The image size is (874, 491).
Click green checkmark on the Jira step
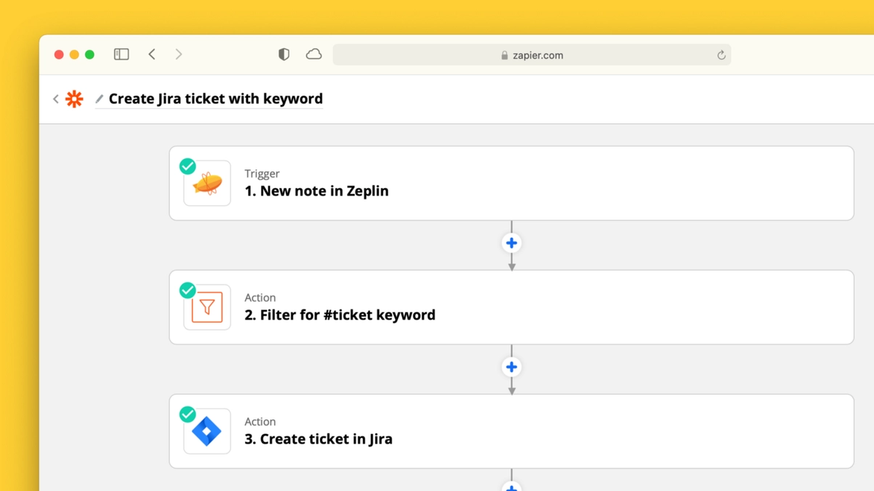pyautogui.click(x=187, y=414)
